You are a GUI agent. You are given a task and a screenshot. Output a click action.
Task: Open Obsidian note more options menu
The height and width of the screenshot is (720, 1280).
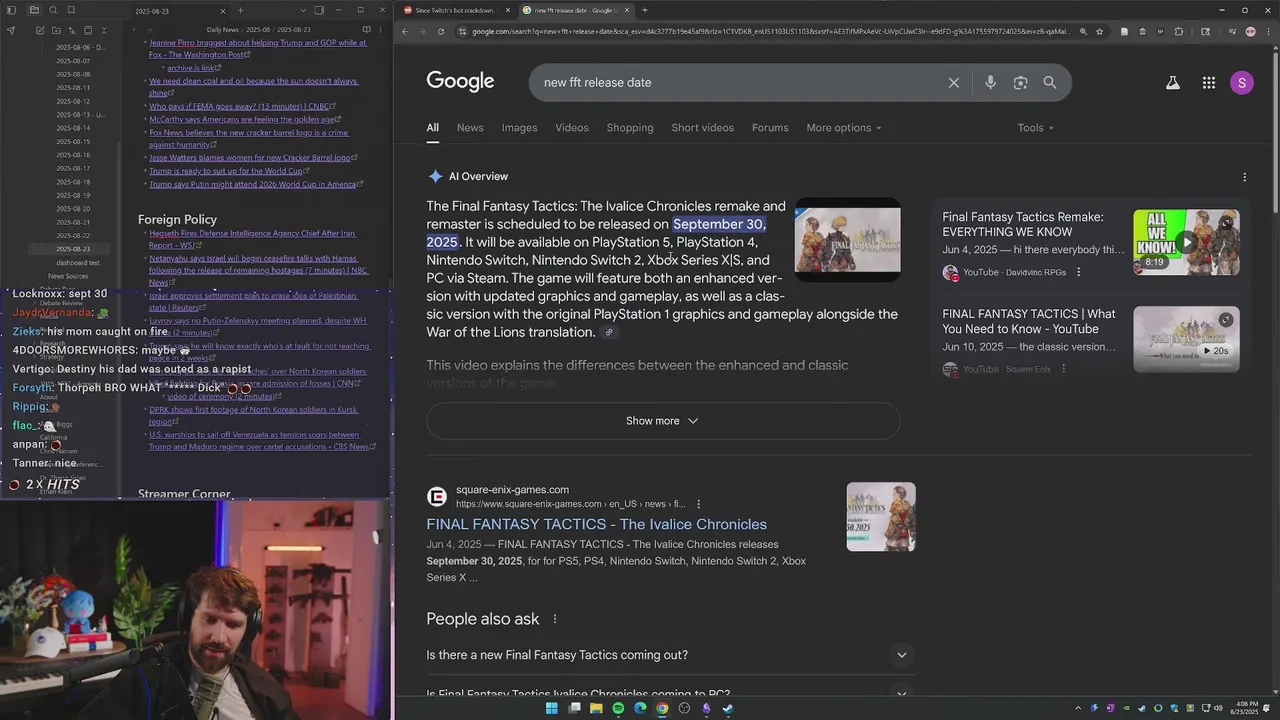click(382, 30)
